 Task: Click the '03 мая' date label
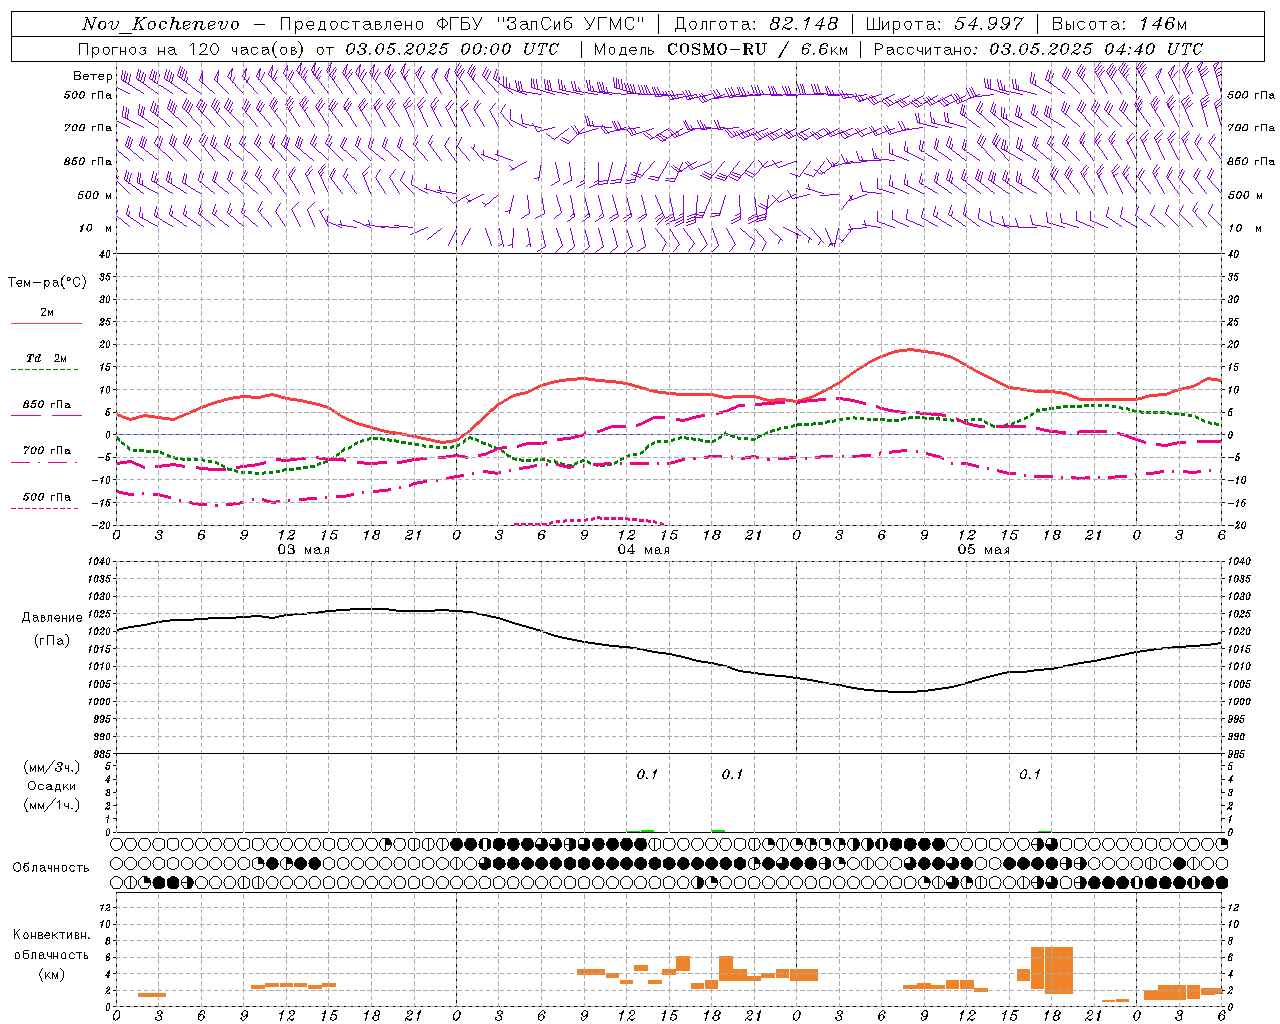(x=303, y=550)
